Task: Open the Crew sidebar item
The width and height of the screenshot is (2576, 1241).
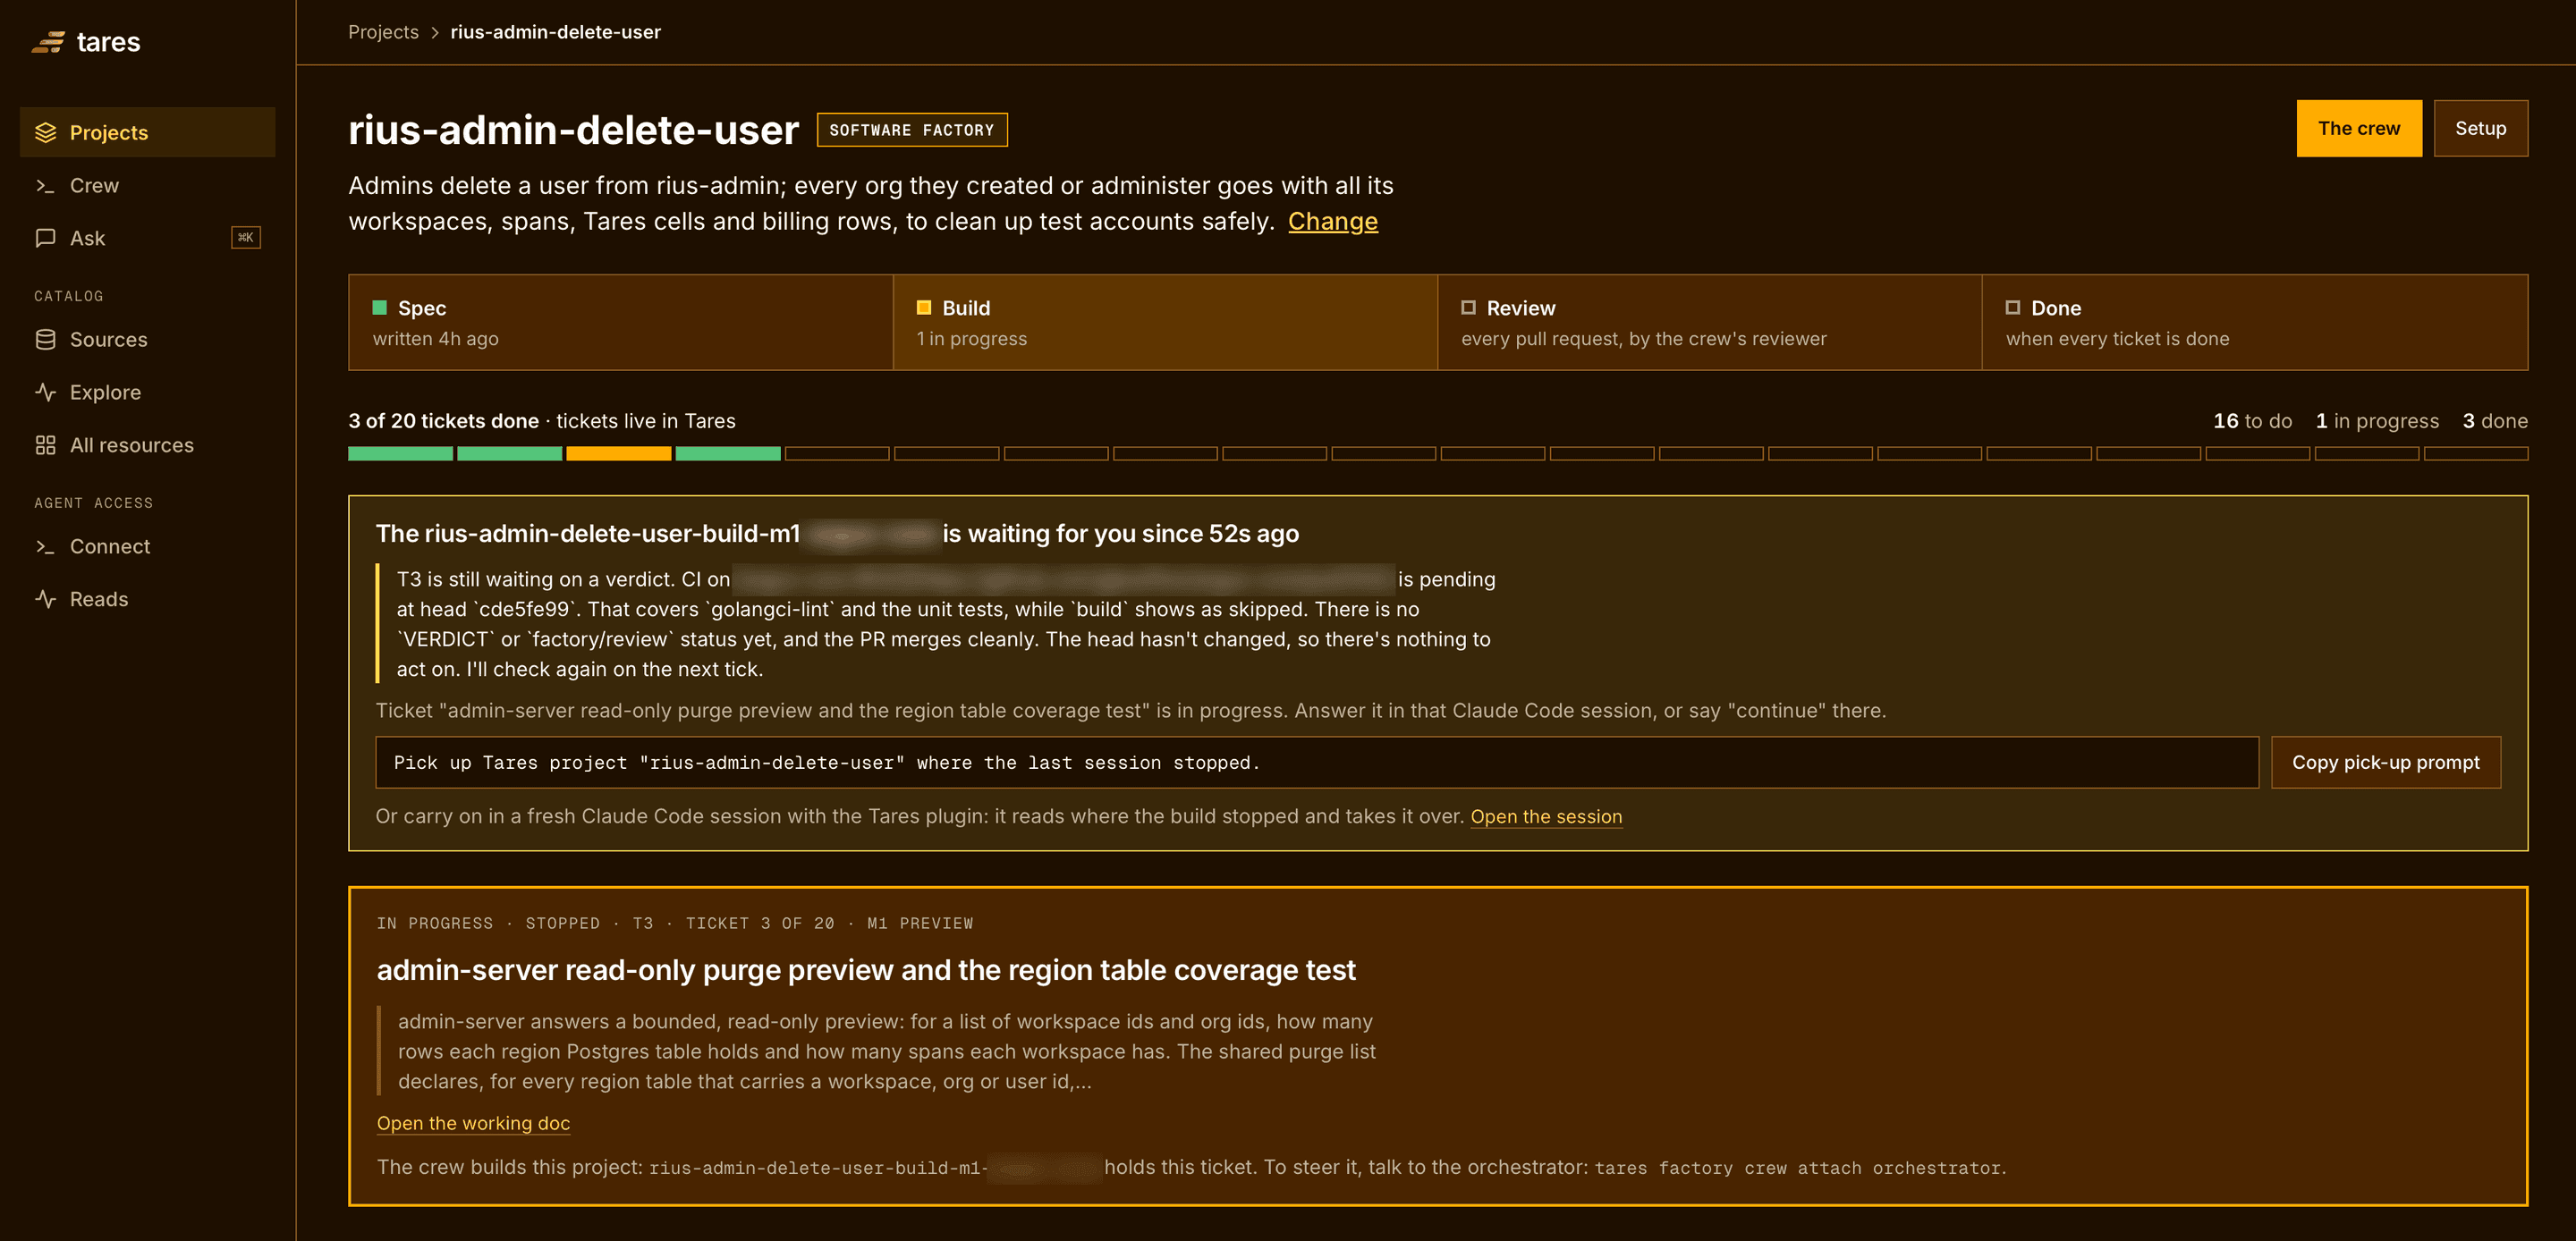Action: (147, 185)
